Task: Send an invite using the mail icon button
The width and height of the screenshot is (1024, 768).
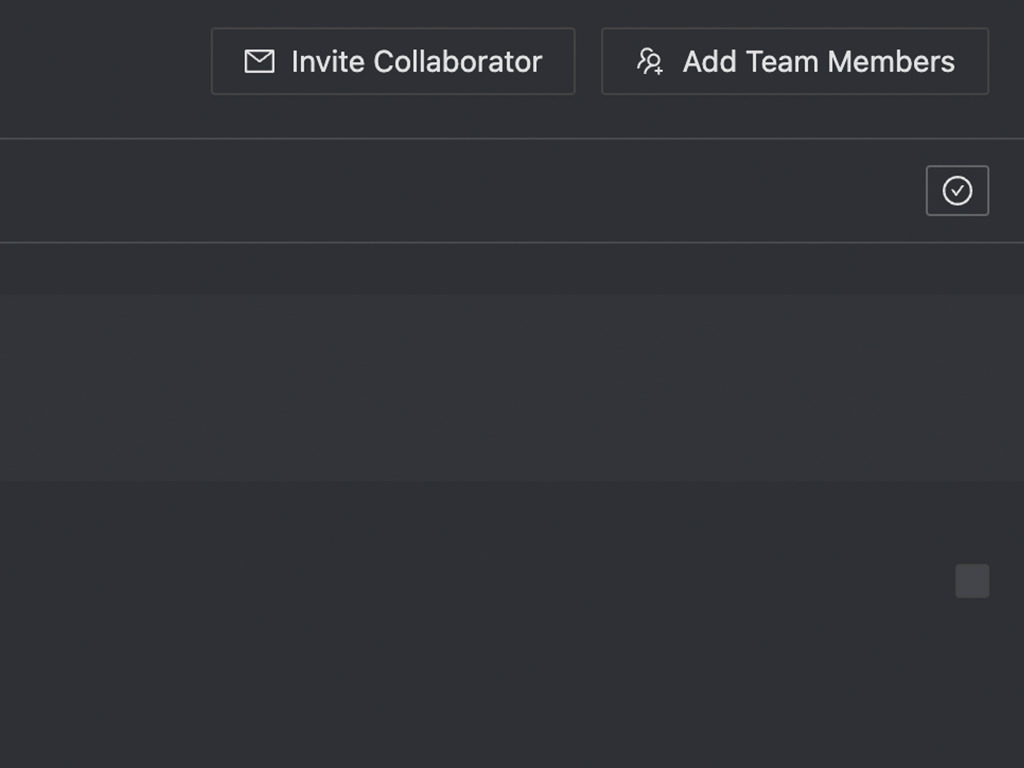Action: (x=393, y=61)
